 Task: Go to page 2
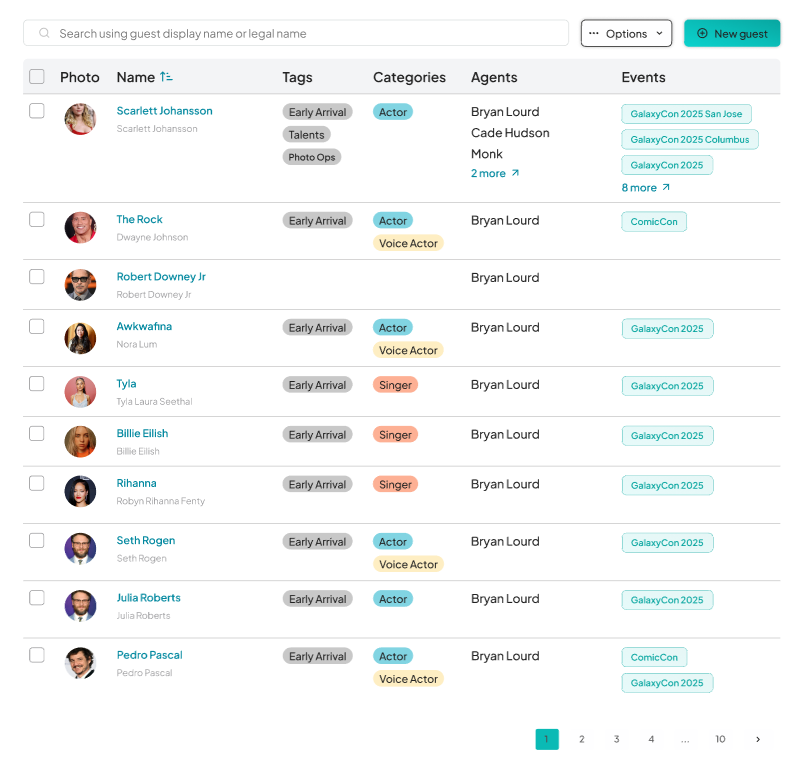pyautogui.click(x=581, y=739)
